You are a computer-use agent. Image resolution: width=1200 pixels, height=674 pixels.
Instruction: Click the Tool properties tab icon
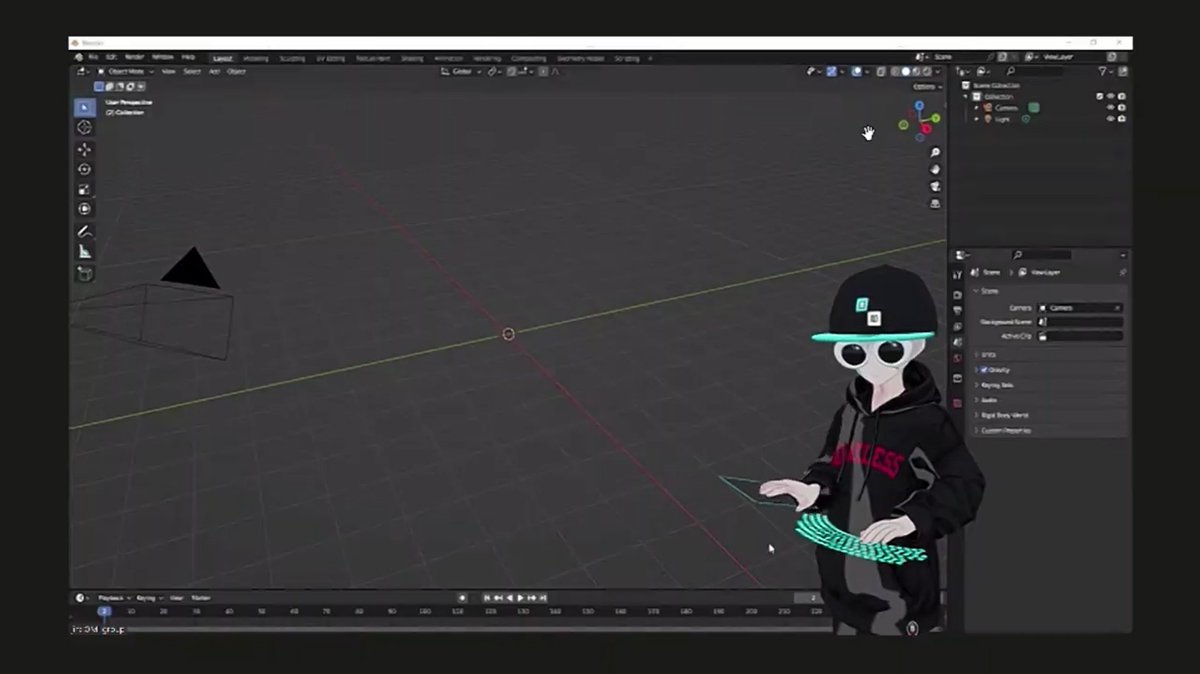957,275
